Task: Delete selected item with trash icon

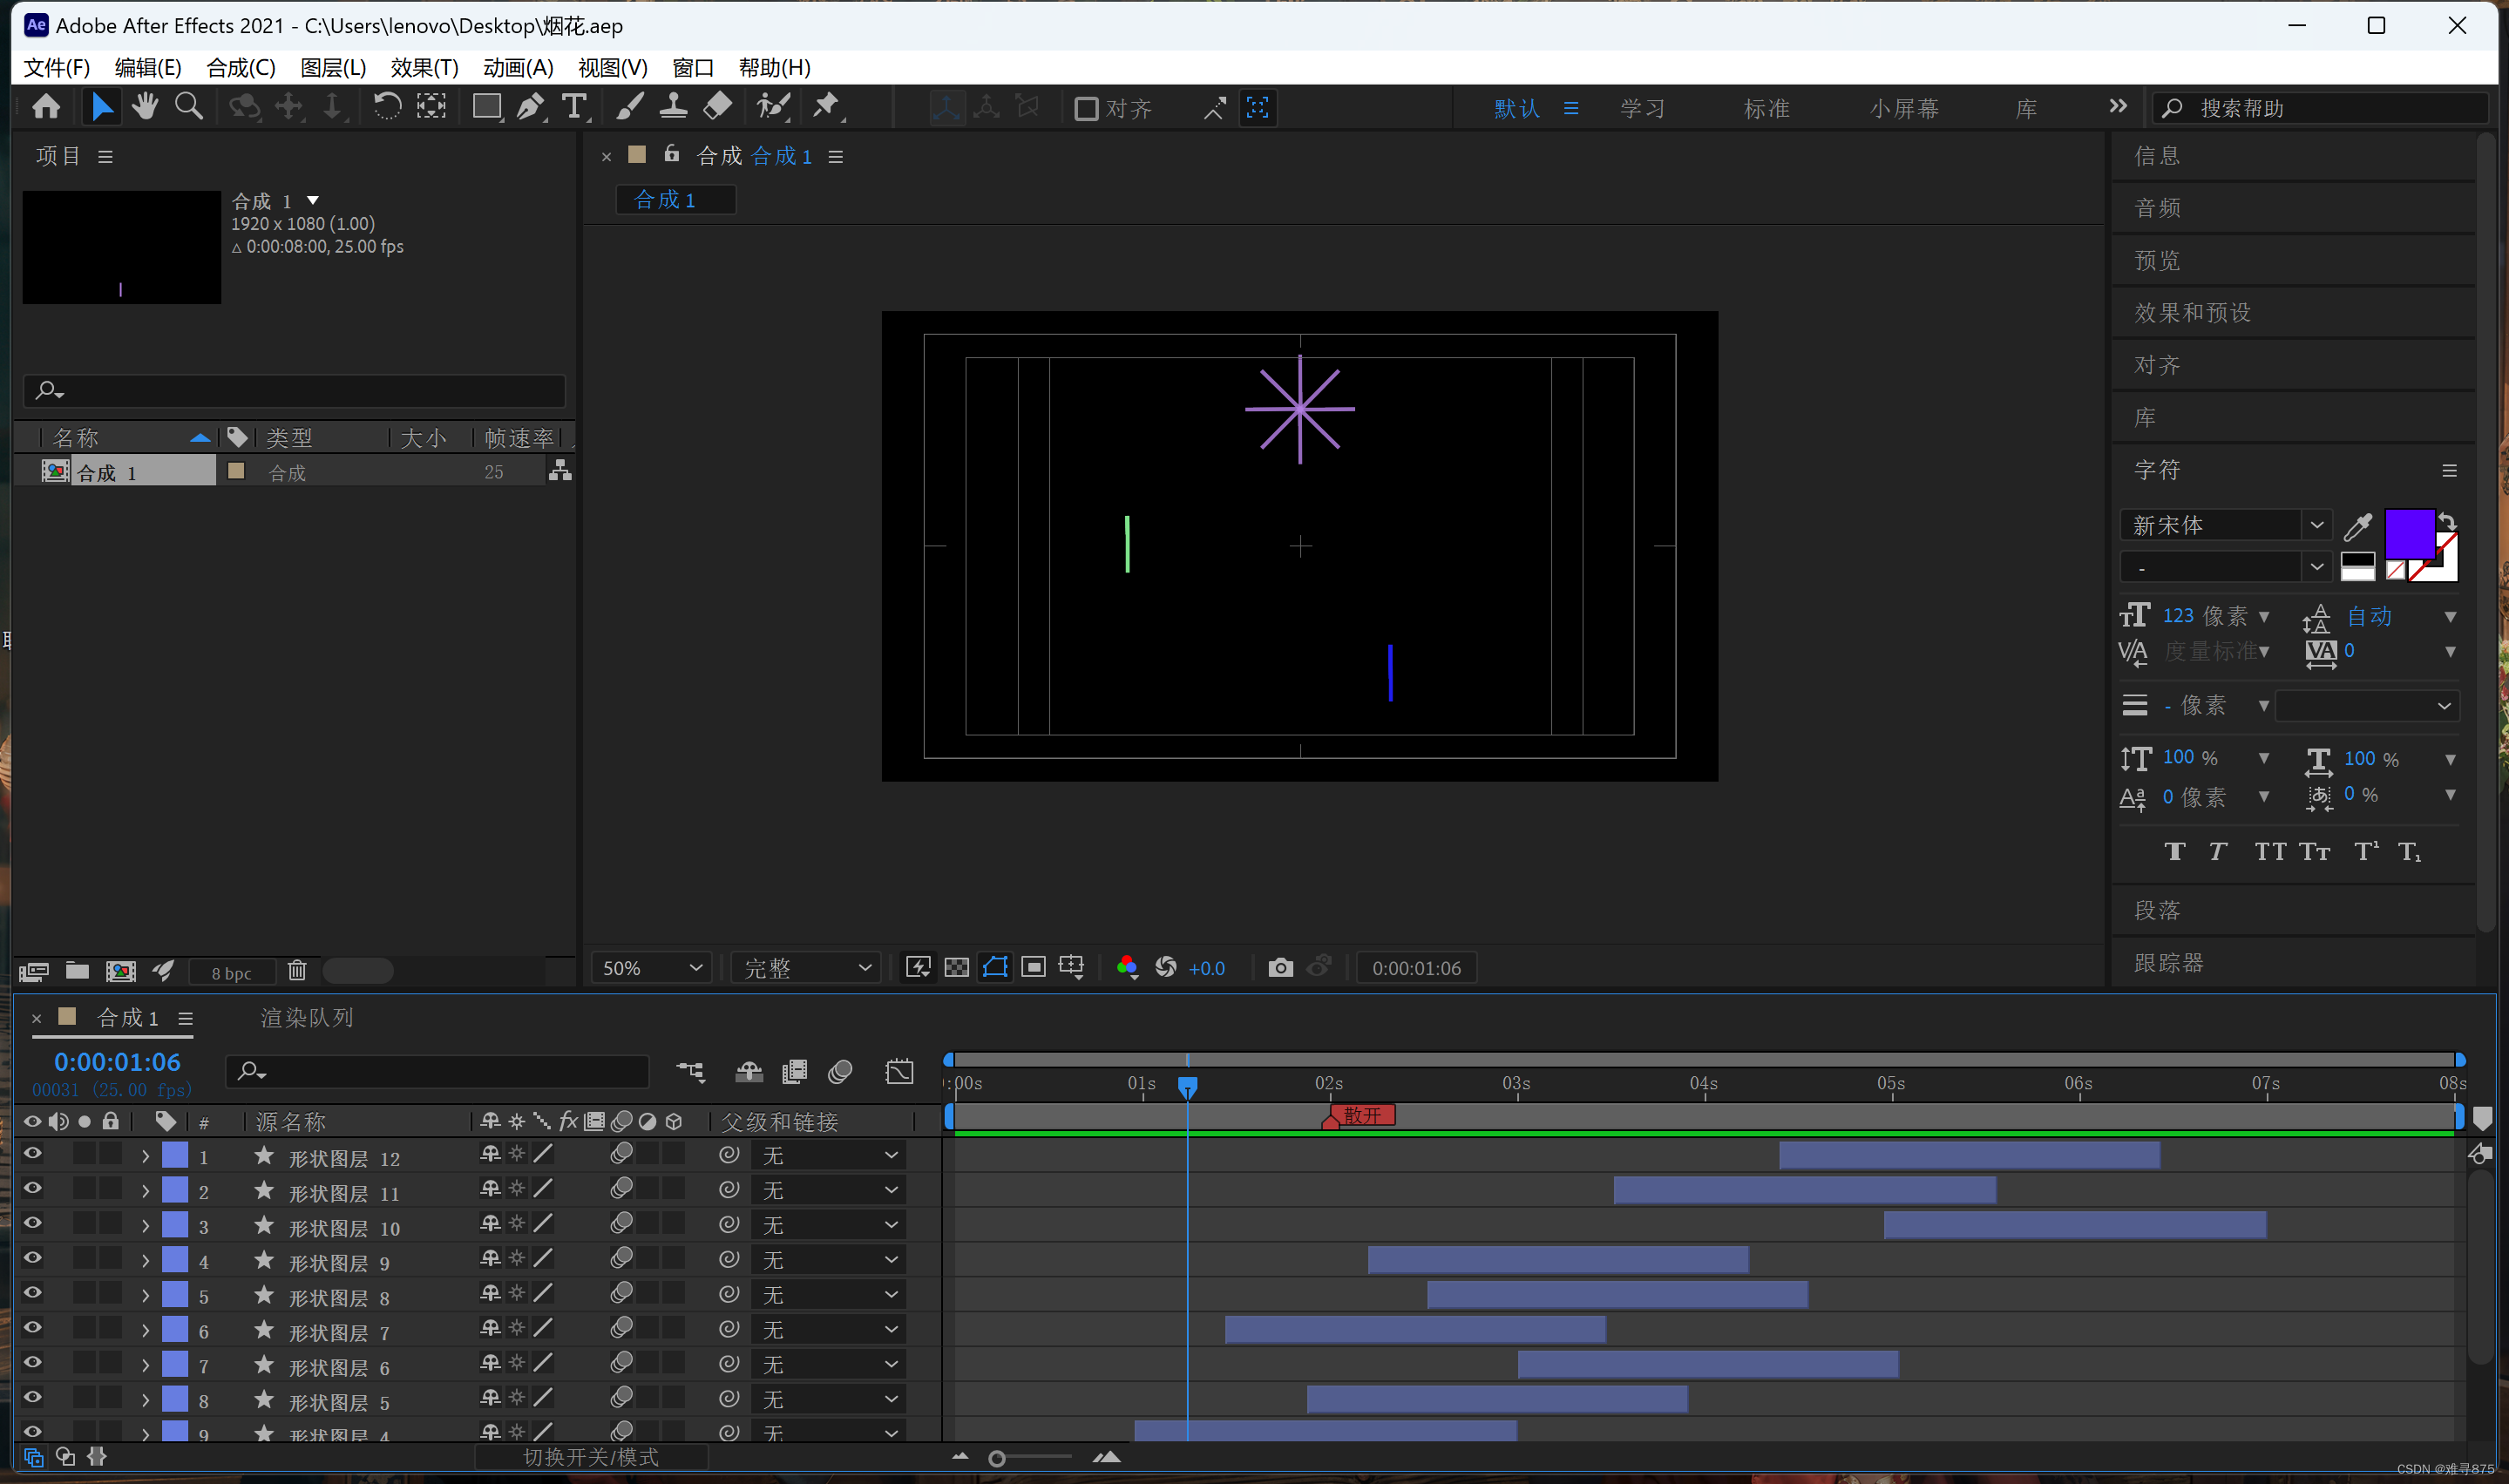Action: (297, 971)
